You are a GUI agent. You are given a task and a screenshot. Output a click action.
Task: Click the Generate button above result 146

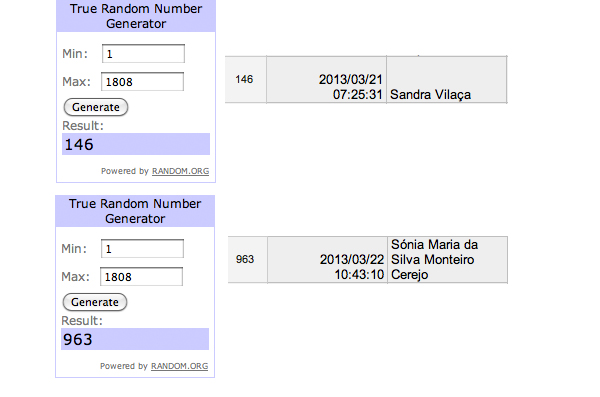pos(96,107)
